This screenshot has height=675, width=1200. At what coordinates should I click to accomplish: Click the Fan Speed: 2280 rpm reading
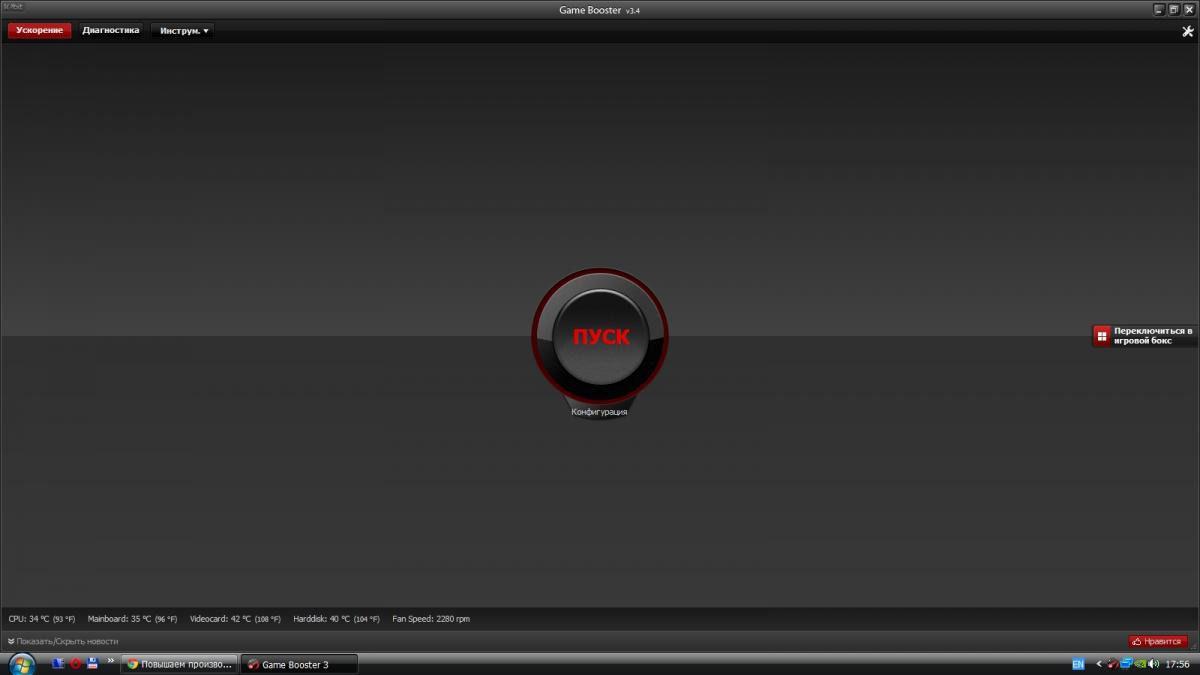431,619
